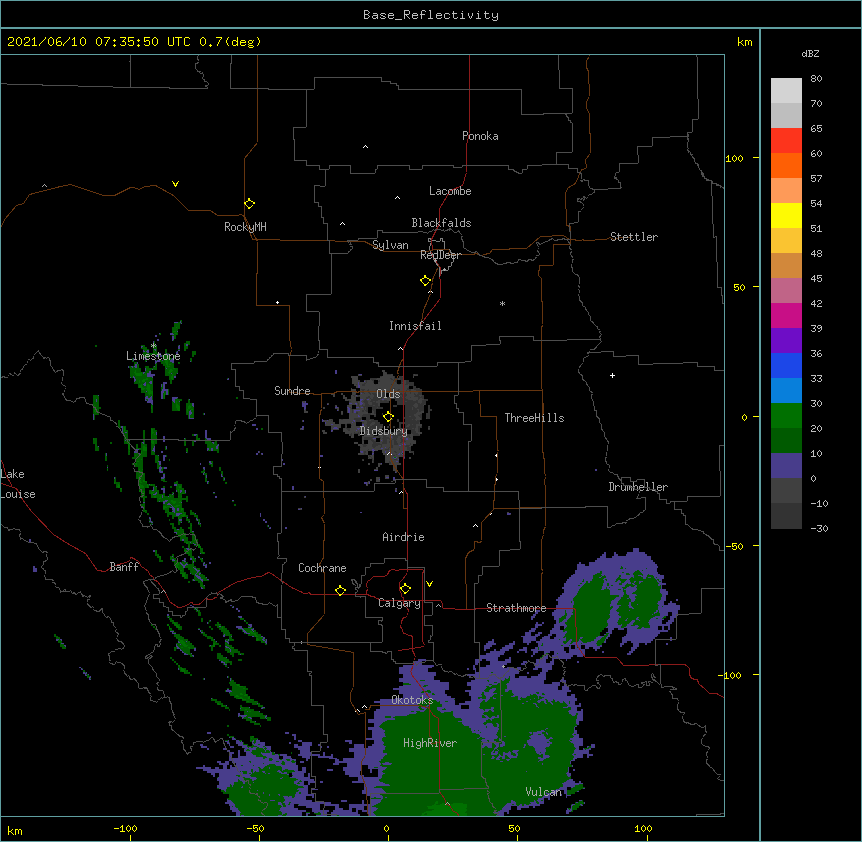Select the Drumheller label
The image size is (862, 842).
coord(638,487)
